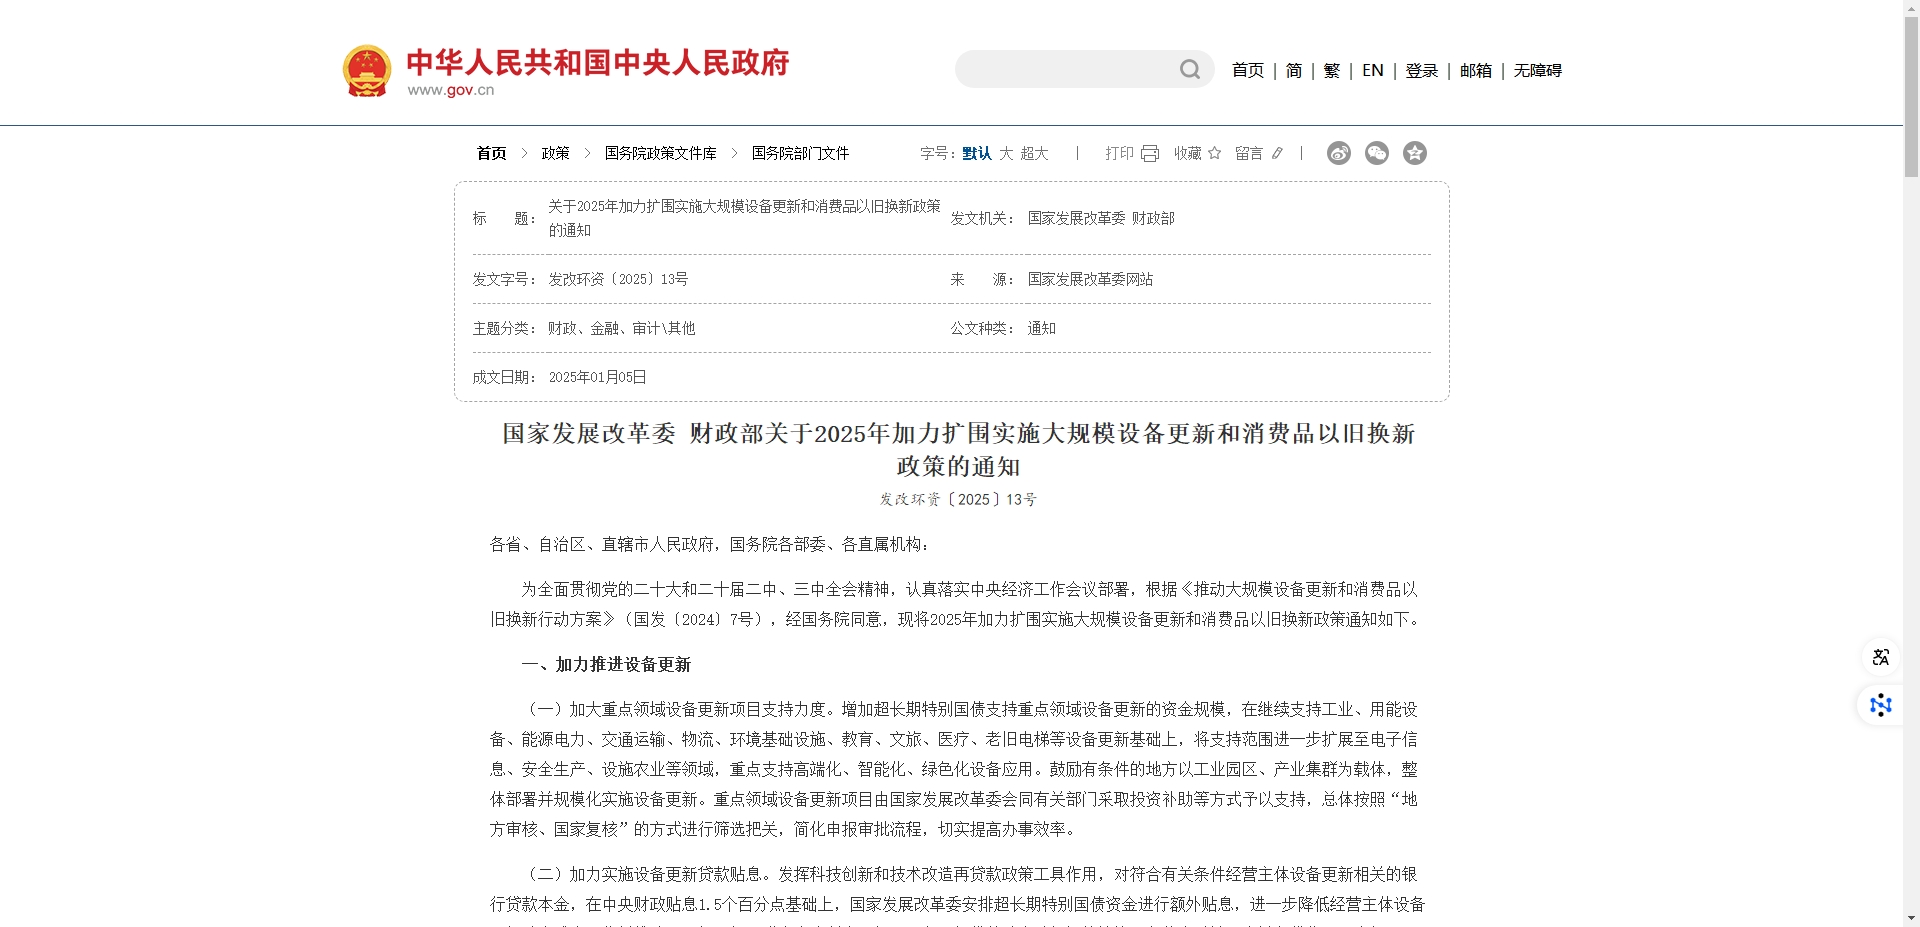Screen dimensions: 1920x927
Task: Click topic 财政、金融、审计\其他
Action: click(x=621, y=328)
